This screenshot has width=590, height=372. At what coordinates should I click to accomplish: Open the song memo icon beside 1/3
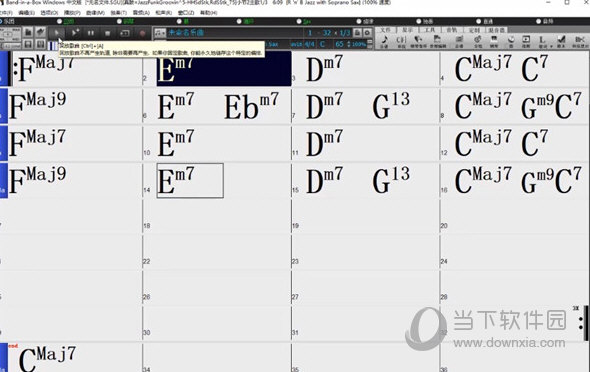[x=357, y=33]
